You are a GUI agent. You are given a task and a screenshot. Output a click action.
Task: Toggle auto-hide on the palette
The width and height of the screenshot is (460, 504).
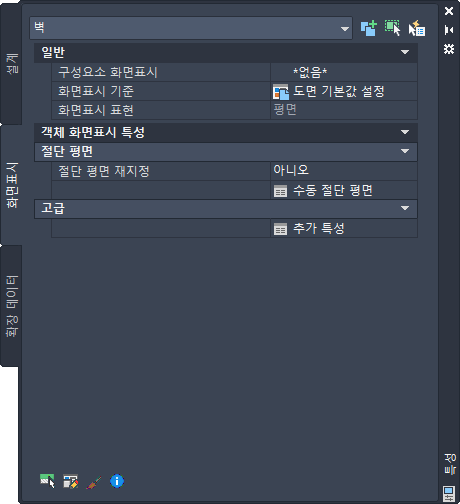(x=449, y=30)
